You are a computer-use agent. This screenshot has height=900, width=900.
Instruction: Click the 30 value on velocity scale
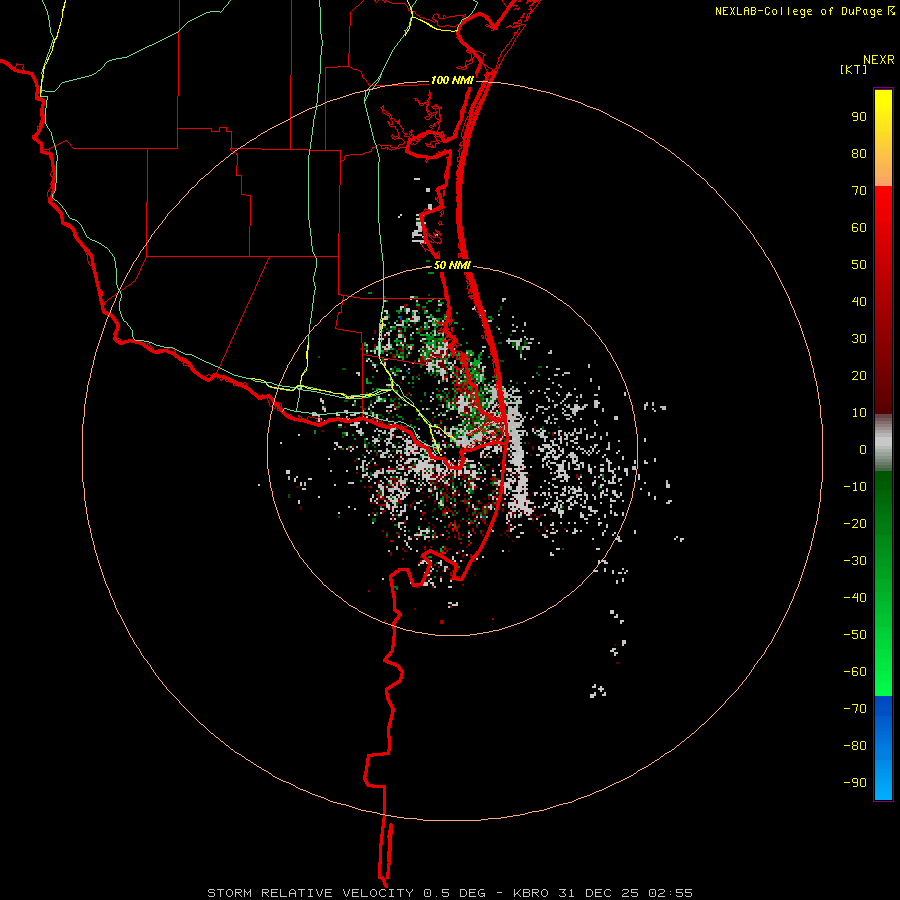click(x=859, y=339)
